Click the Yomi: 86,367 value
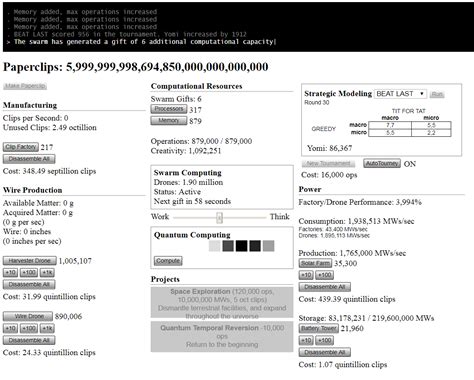Image resolution: width=474 pixels, height=380 pixels. coord(329,148)
